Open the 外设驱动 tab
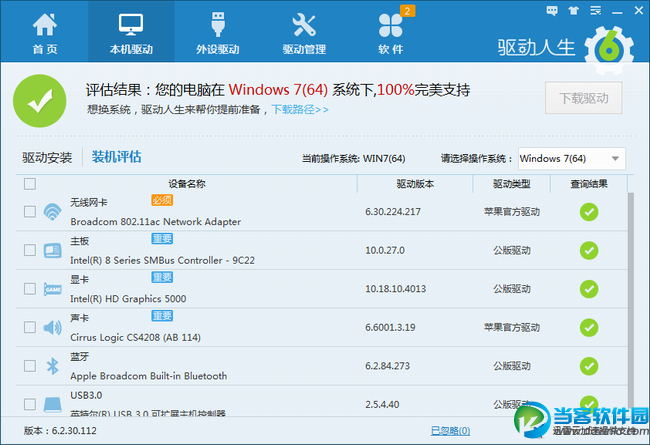Image resolution: width=650 pixels, height=445 pixels. click(218, 33)
